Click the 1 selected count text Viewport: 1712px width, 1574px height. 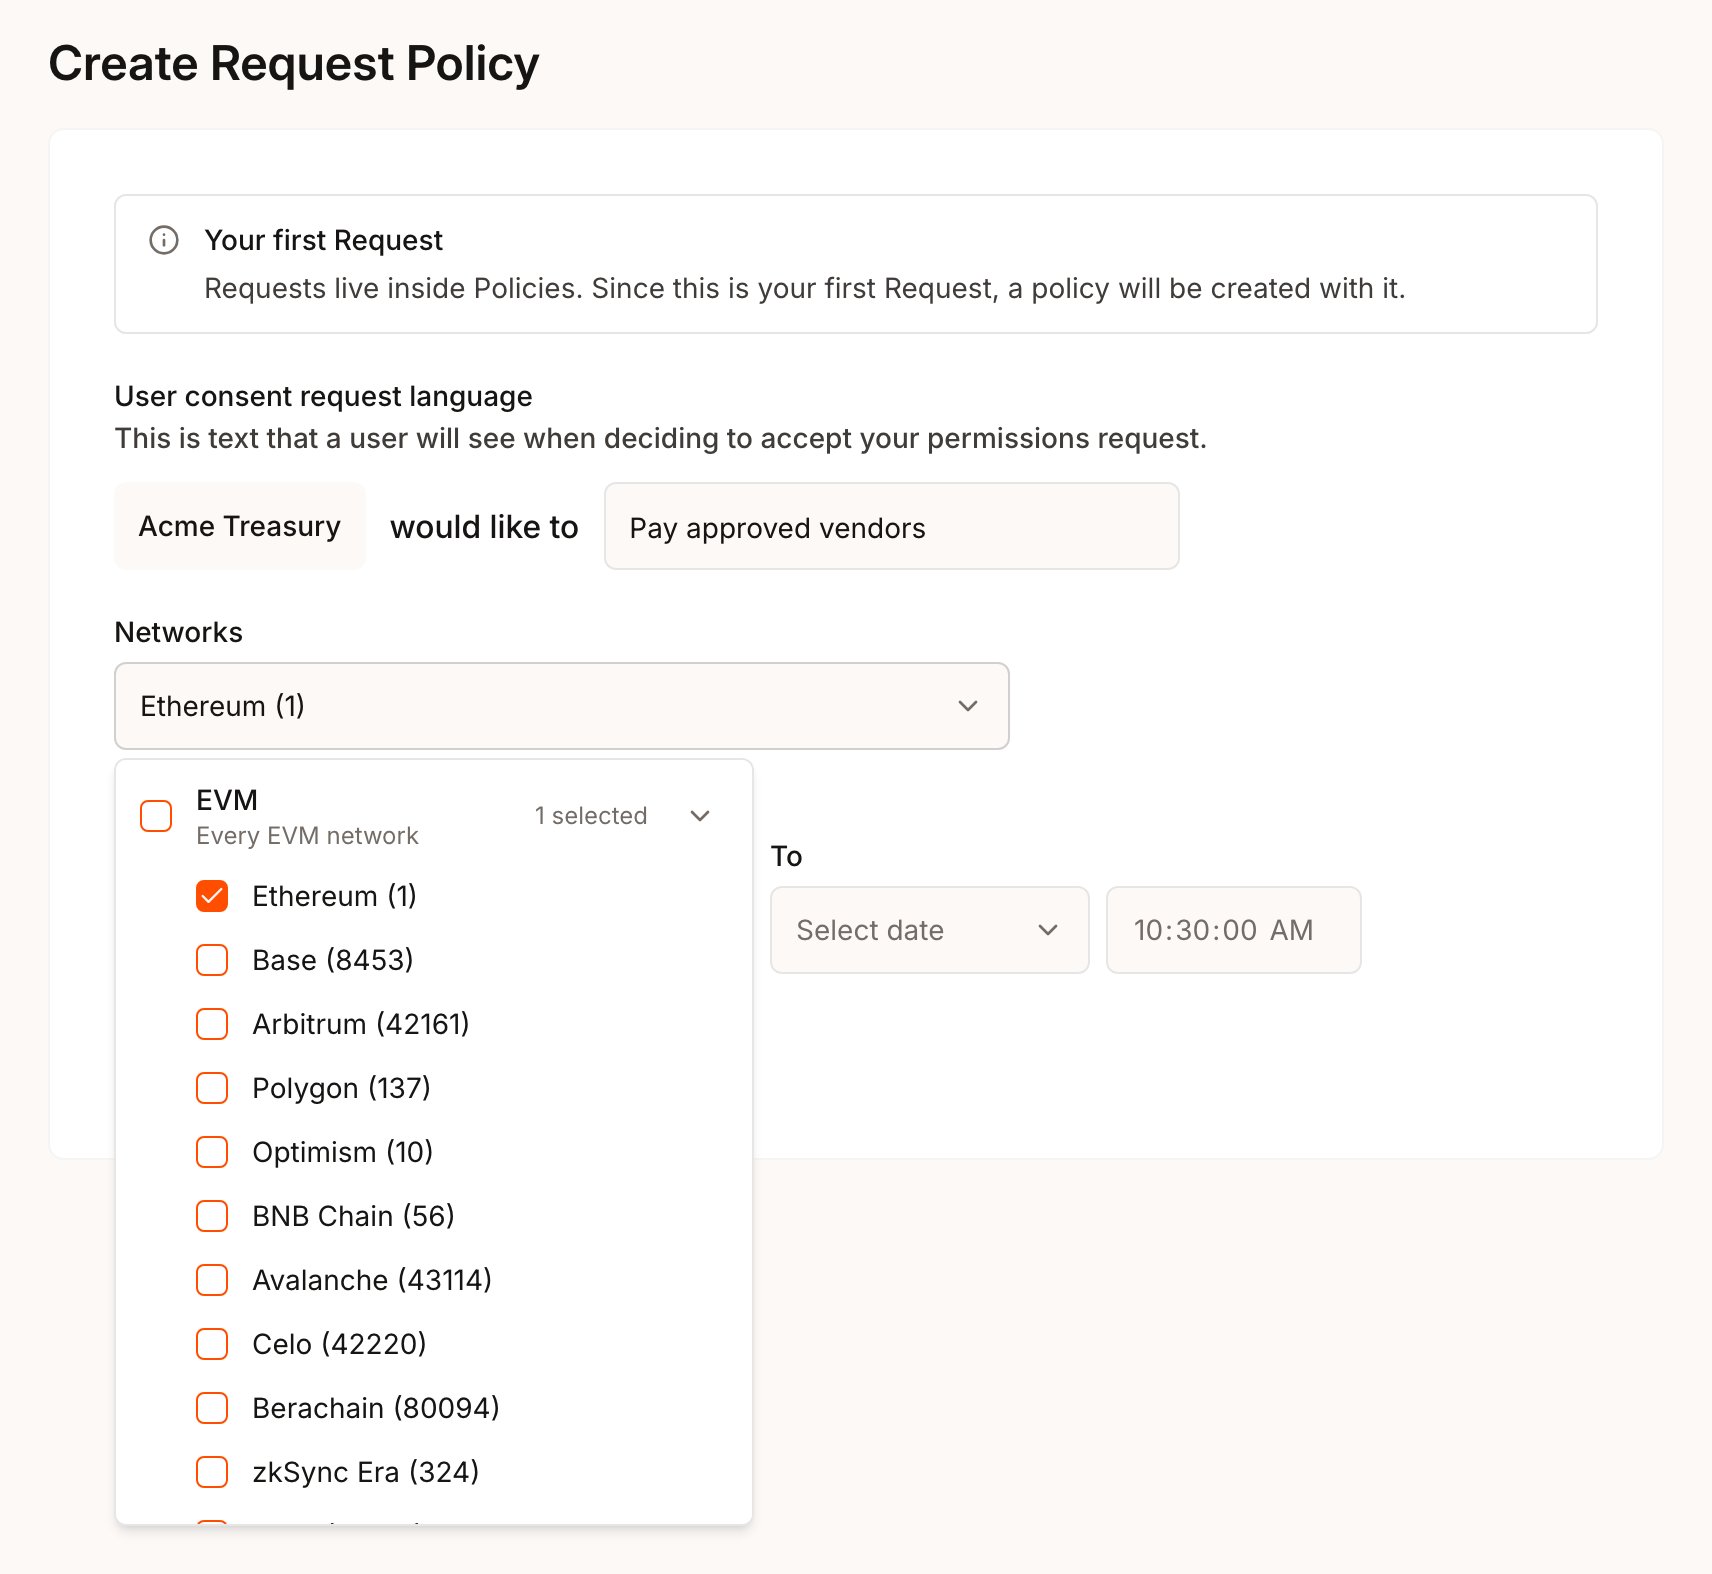pyautogui.click(x=591, y=816)
